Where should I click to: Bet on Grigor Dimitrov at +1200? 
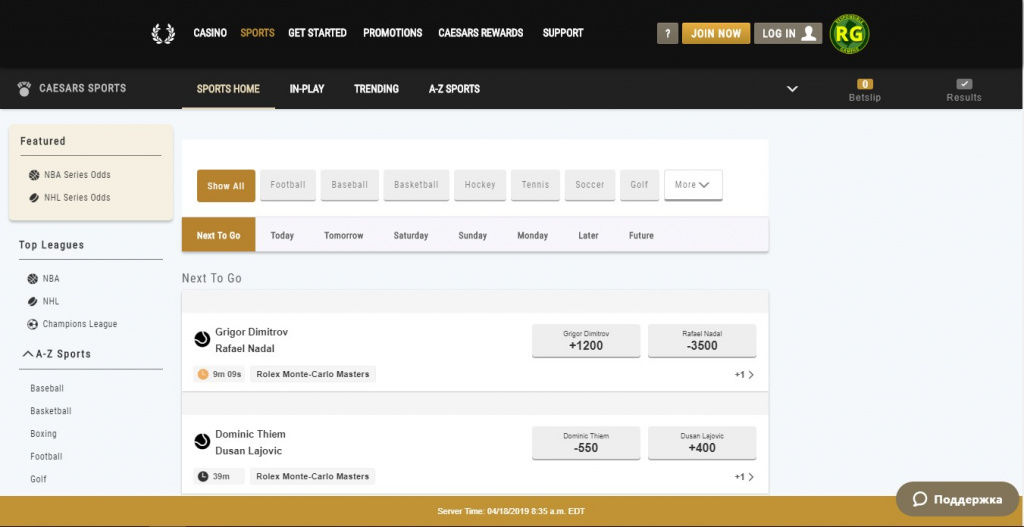coord(586,340)
